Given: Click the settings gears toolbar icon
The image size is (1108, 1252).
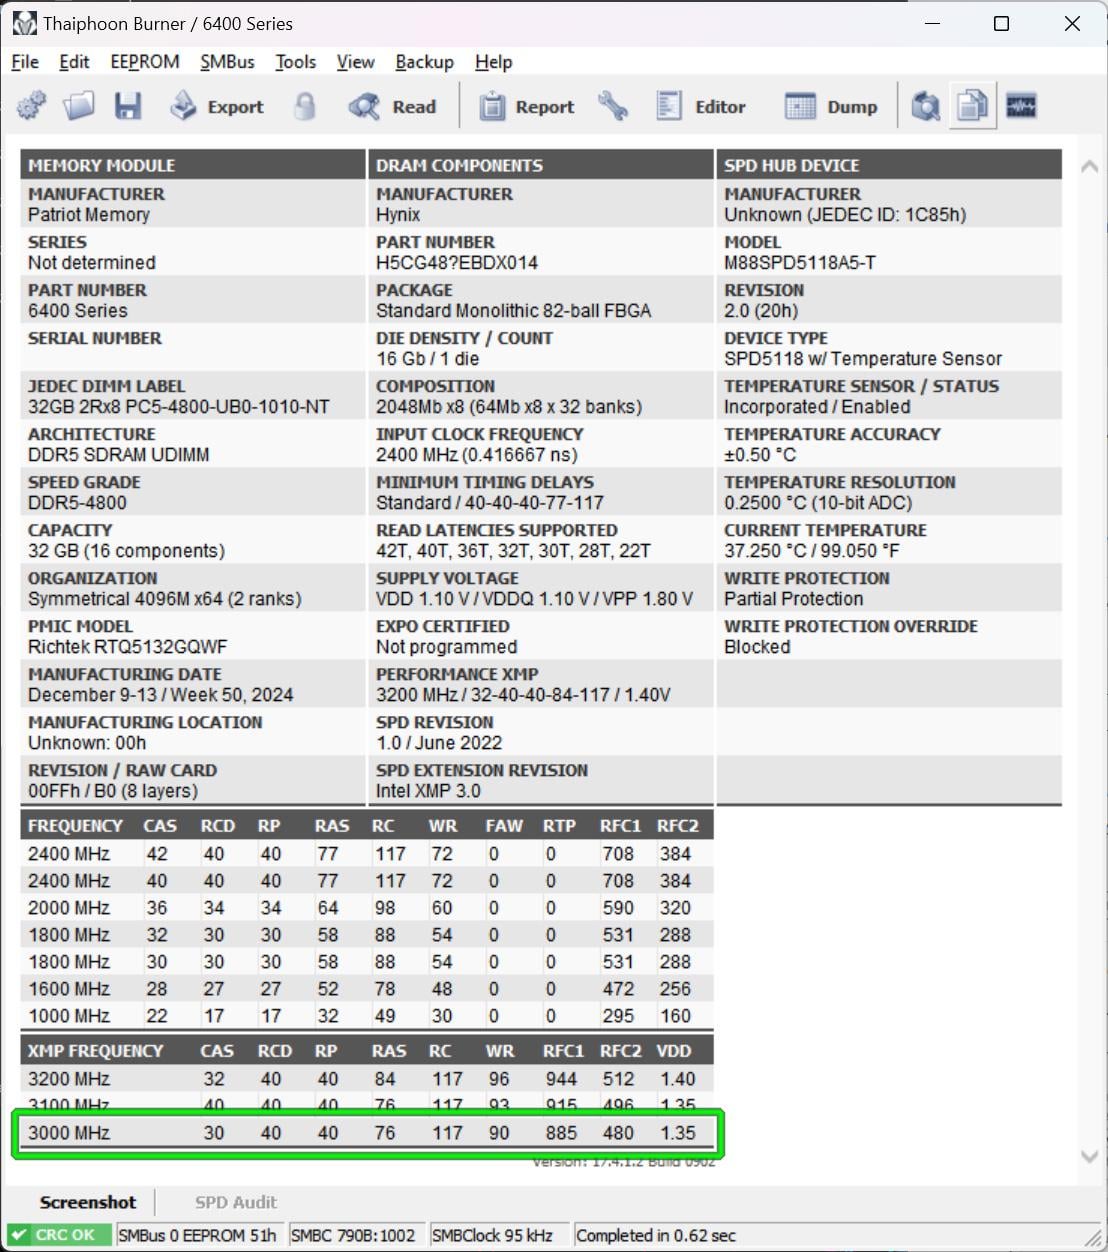Looking at the screenshot, I should 31,106.
